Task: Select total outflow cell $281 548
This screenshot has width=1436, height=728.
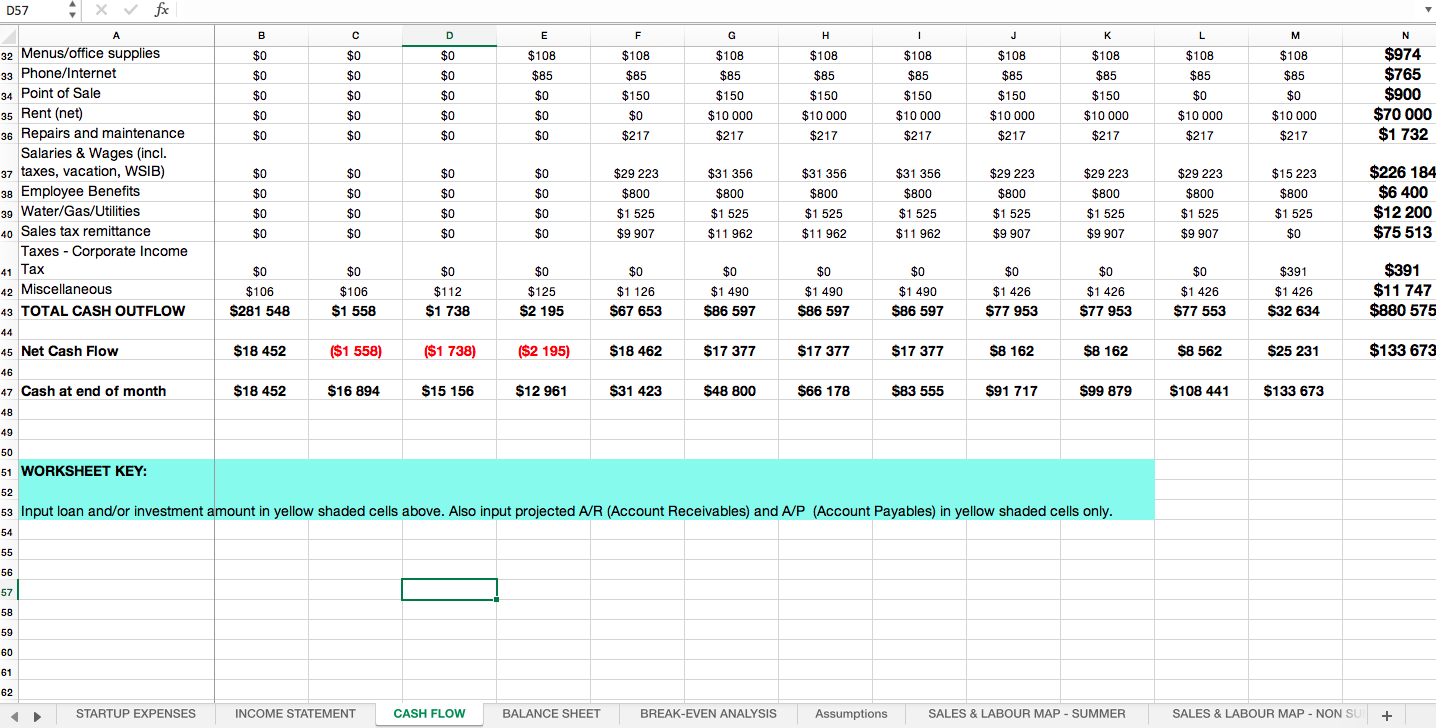Action: [x=259, y=311]
